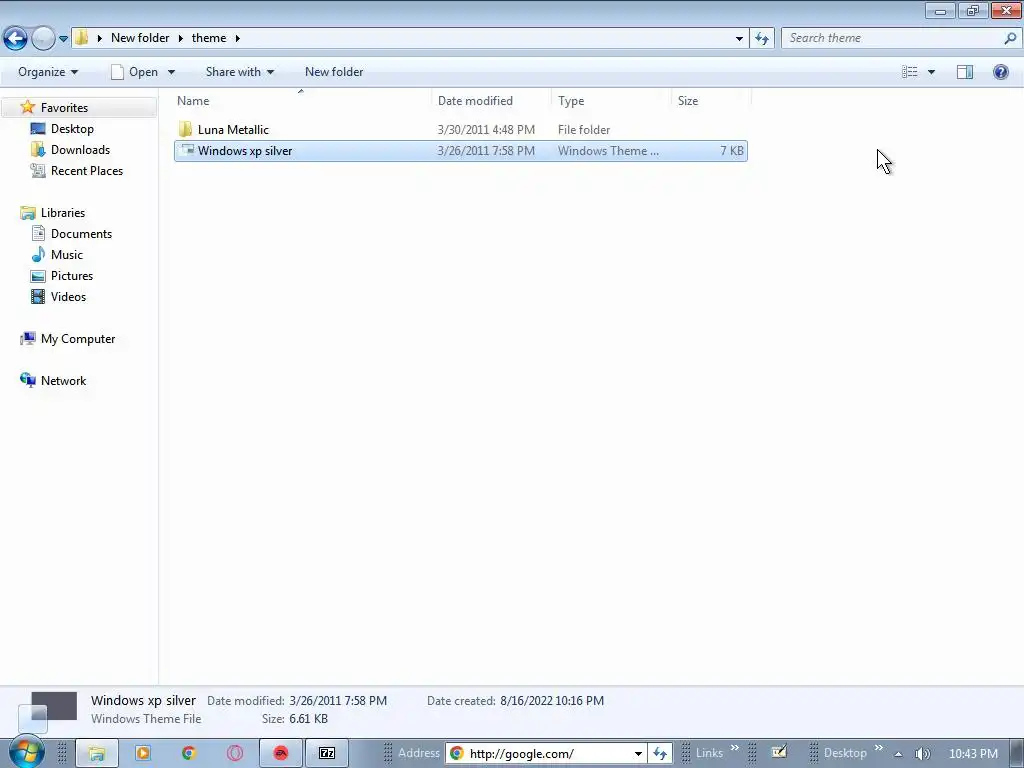Screen dimensions: 1024x768
Task: Open the EA app taskbar icon
Action: click(281, 754)
